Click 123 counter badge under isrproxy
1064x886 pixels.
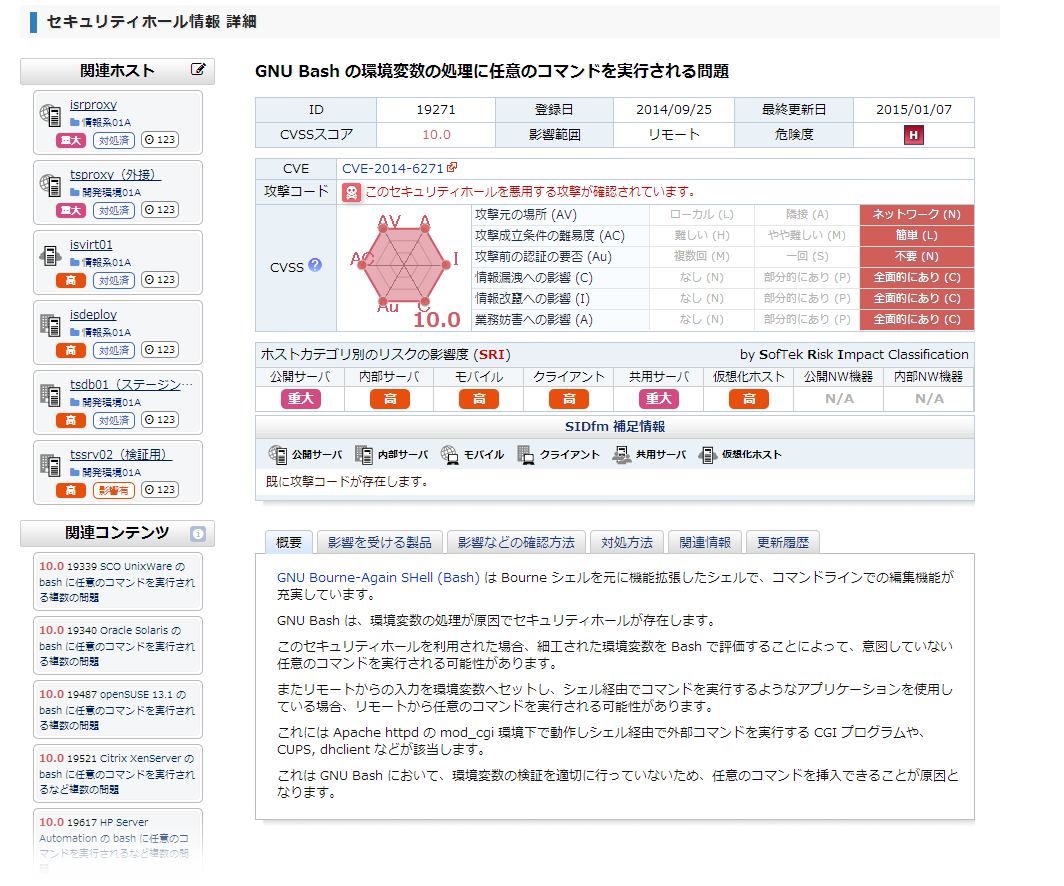(x=160, y=140)
